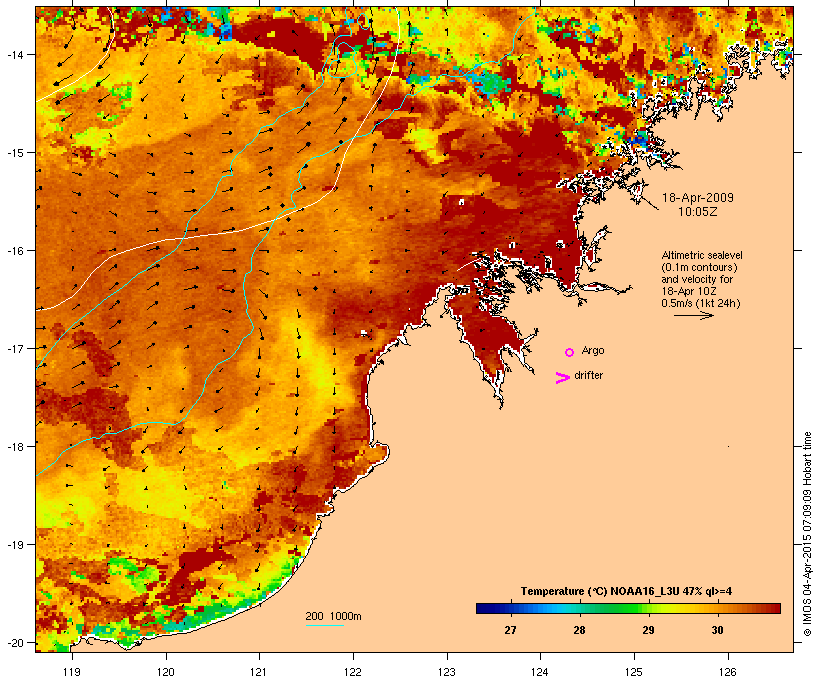This screenshot has width=820, height=680.
Task: Click the '18-Apr-2009' date label
Action: (x=698, y=198)
